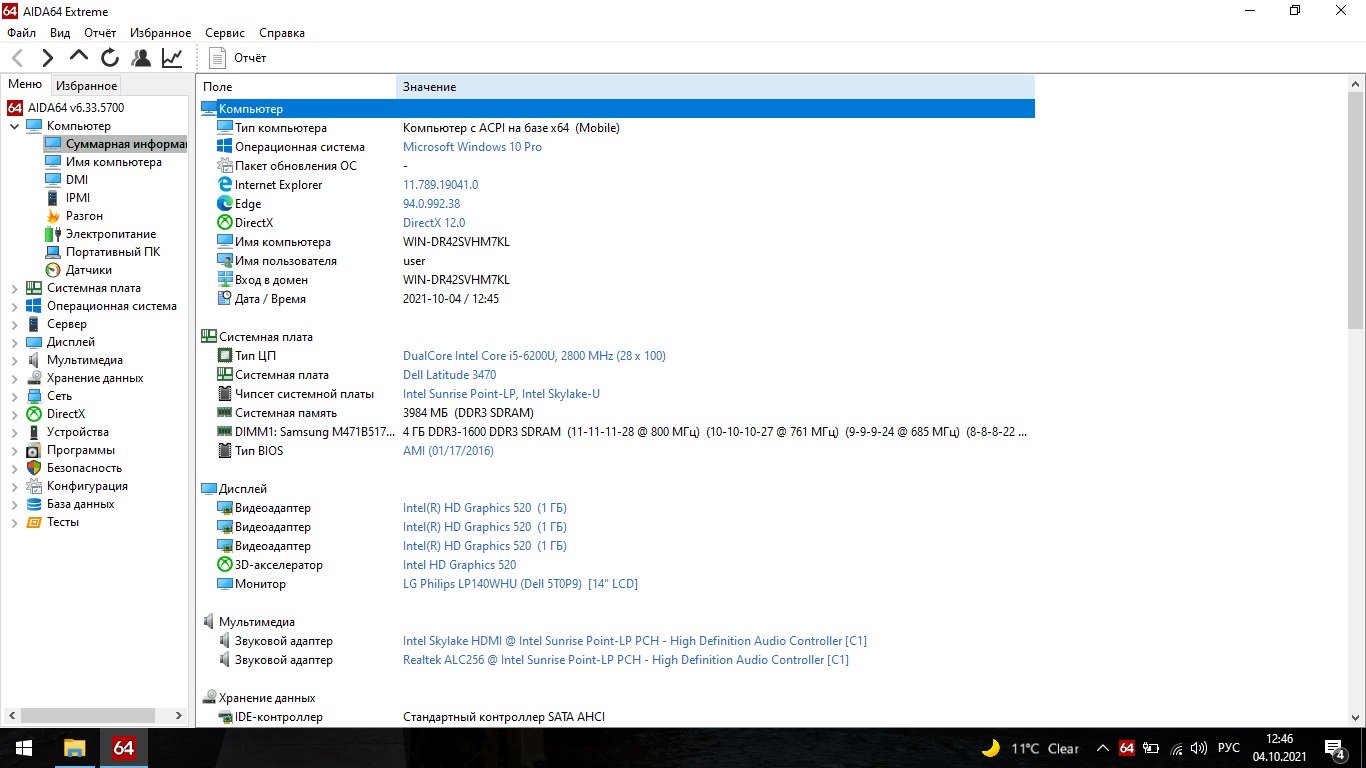Go up one level with Up arrow
1366x768 pixels.
pyautogui.click(x=79, y=57)
